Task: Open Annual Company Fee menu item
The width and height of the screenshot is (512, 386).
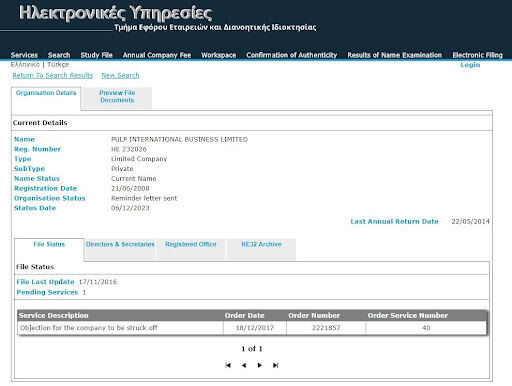Action: pyautogui.click(x=157, y=55)
